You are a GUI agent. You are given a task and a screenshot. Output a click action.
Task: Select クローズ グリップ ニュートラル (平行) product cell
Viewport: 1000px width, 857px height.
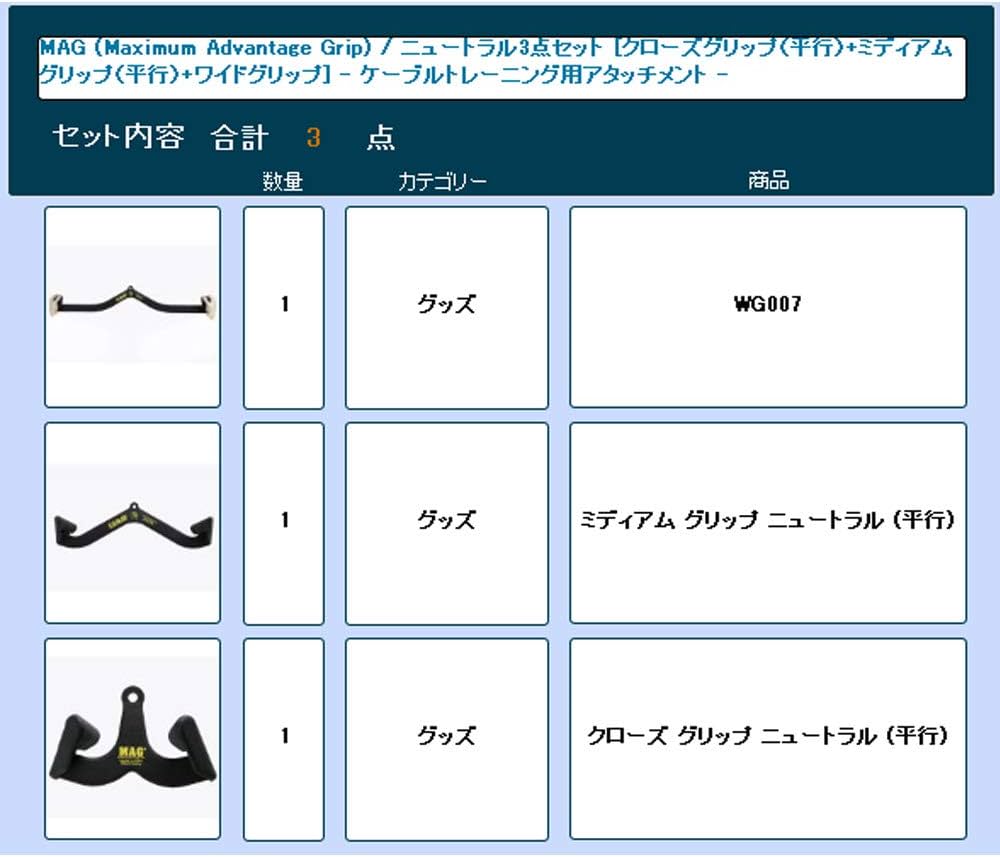(x=768, y=738)
